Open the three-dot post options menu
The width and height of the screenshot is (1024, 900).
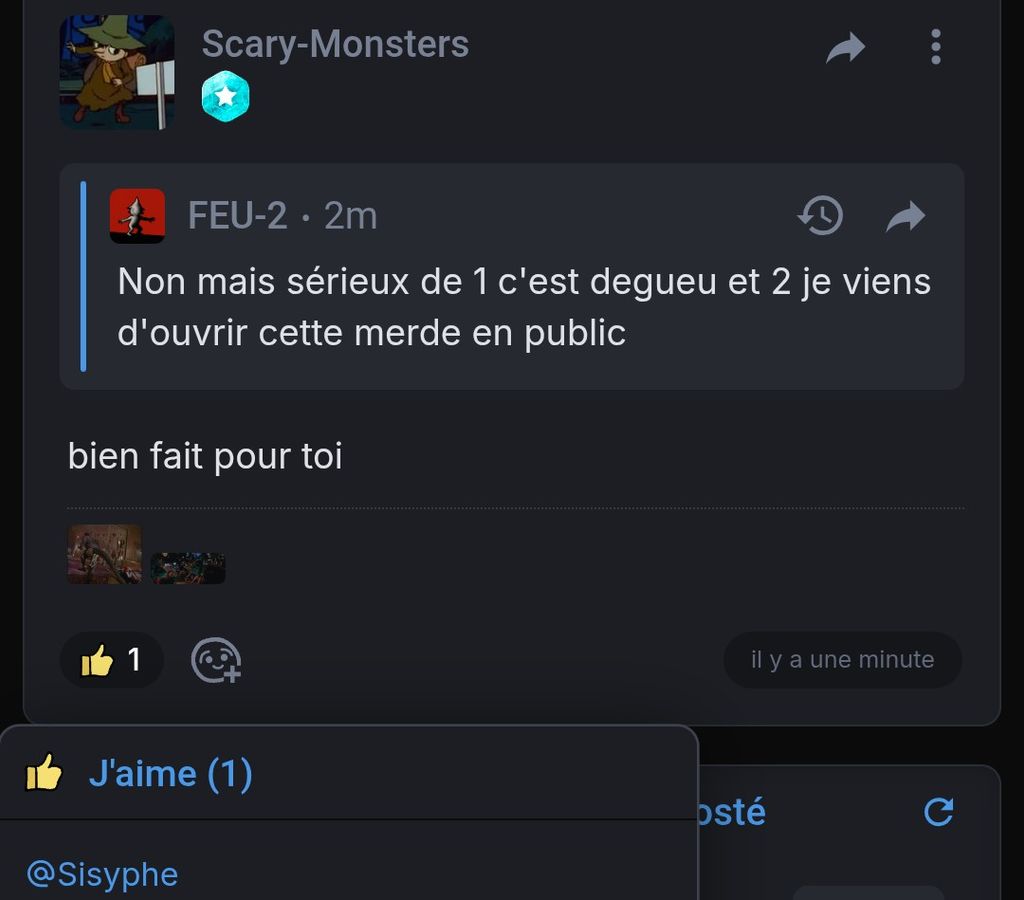click(x=936, y=47)
